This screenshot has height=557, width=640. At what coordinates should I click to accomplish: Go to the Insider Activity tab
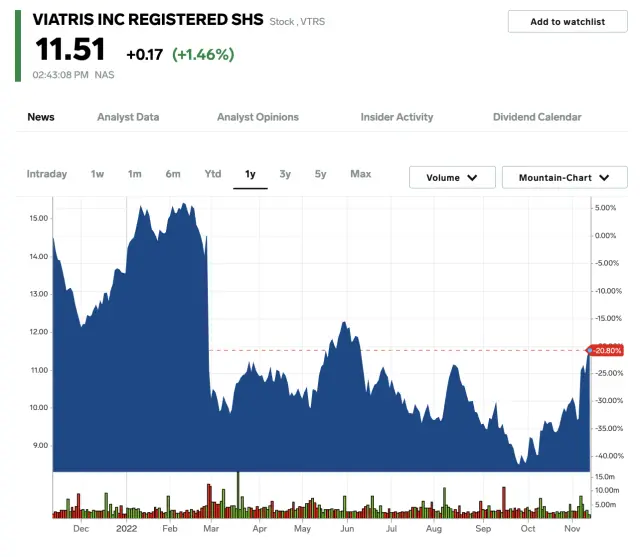(x=397, y=117)
